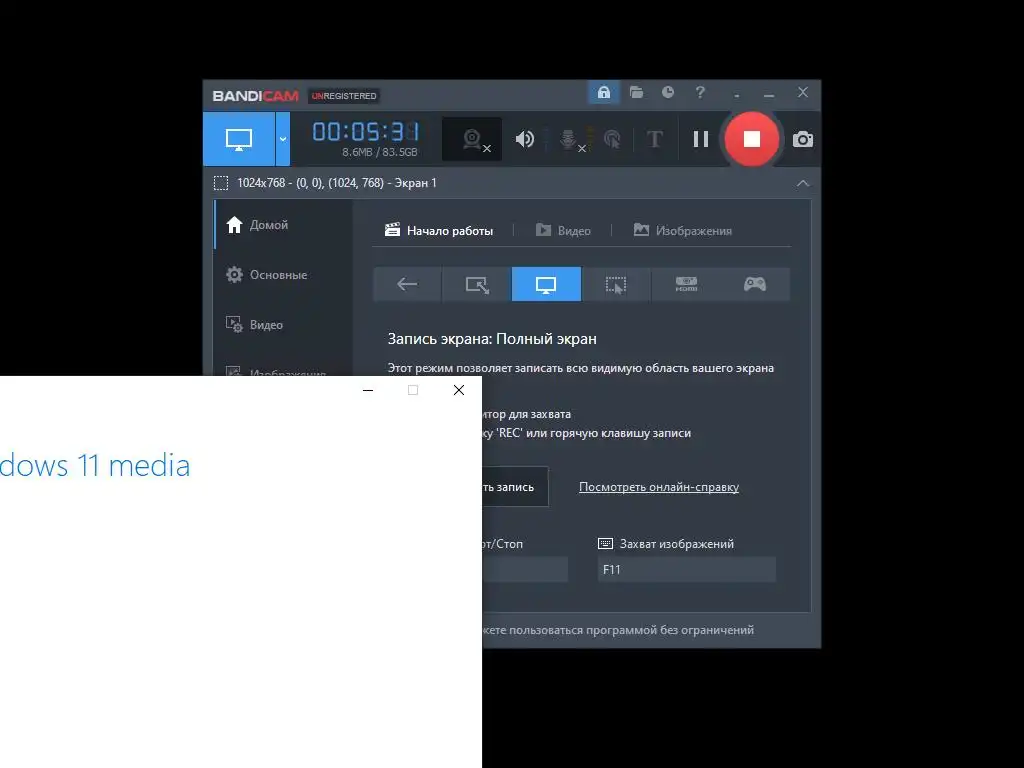Select fullscreen recording mode icon
1024x768 pixels.
(546, 284)
